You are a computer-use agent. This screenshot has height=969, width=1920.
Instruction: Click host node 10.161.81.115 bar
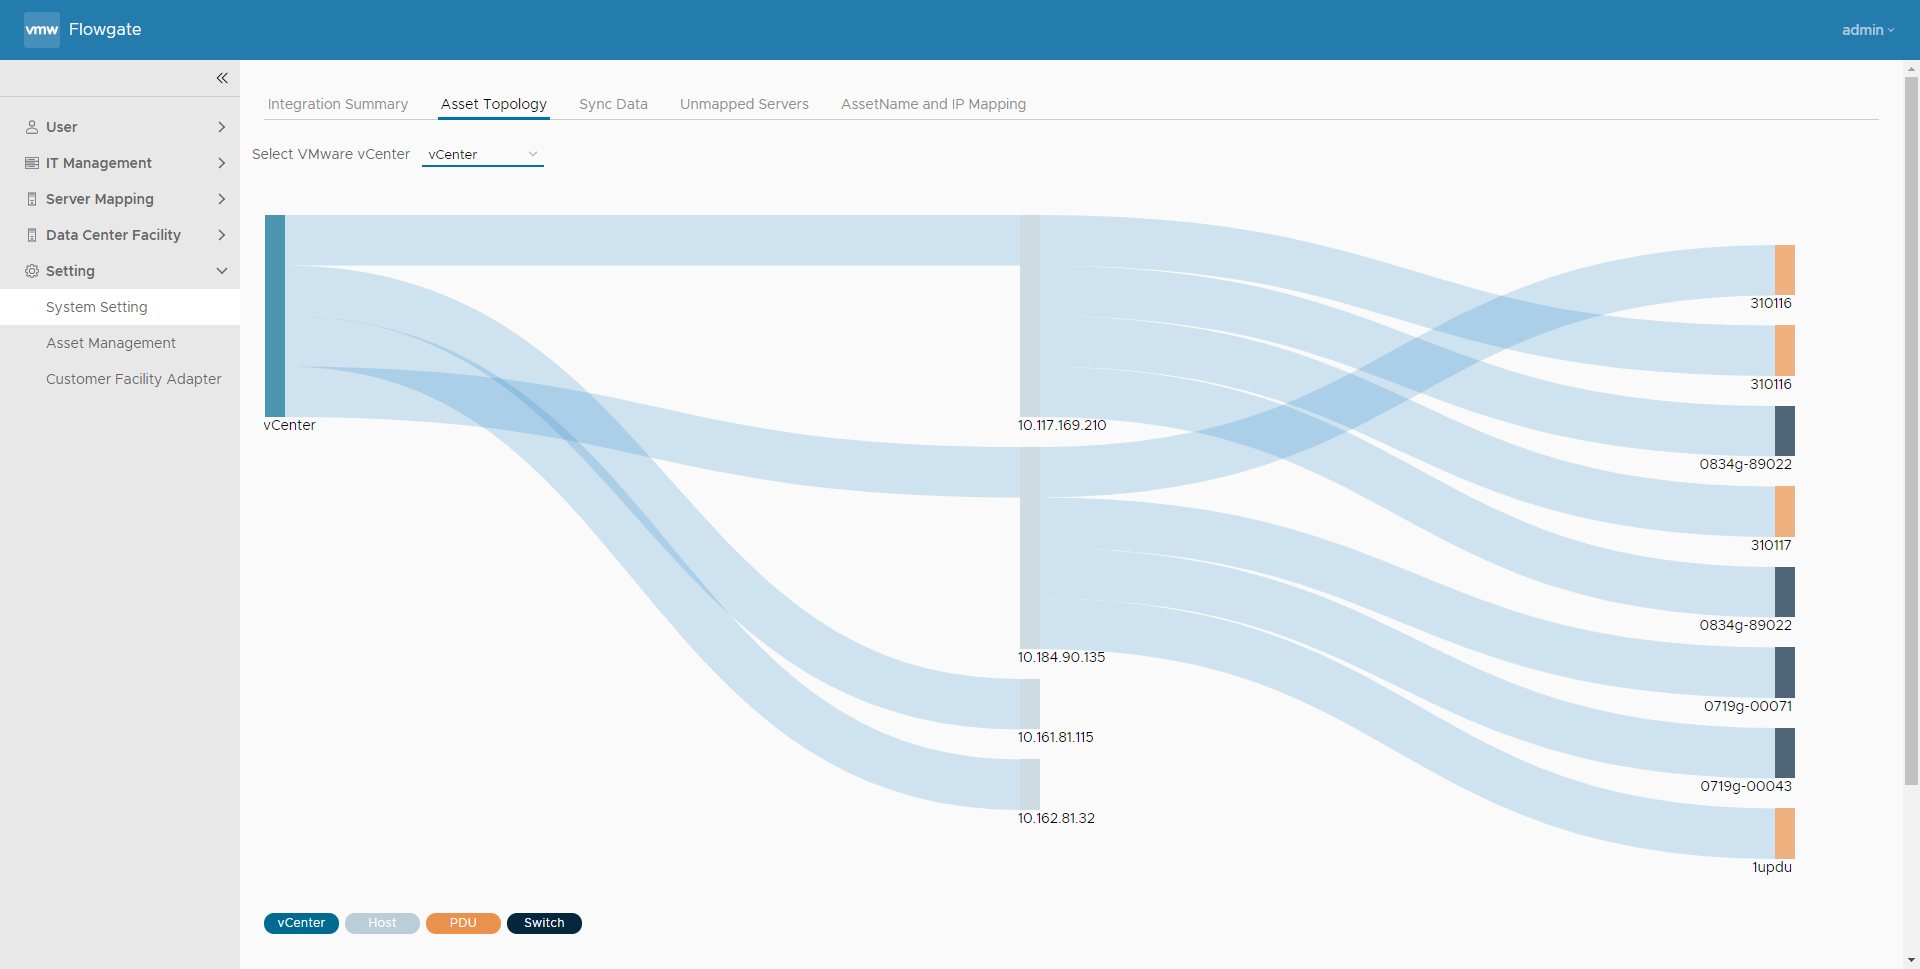pos(1030,704)
